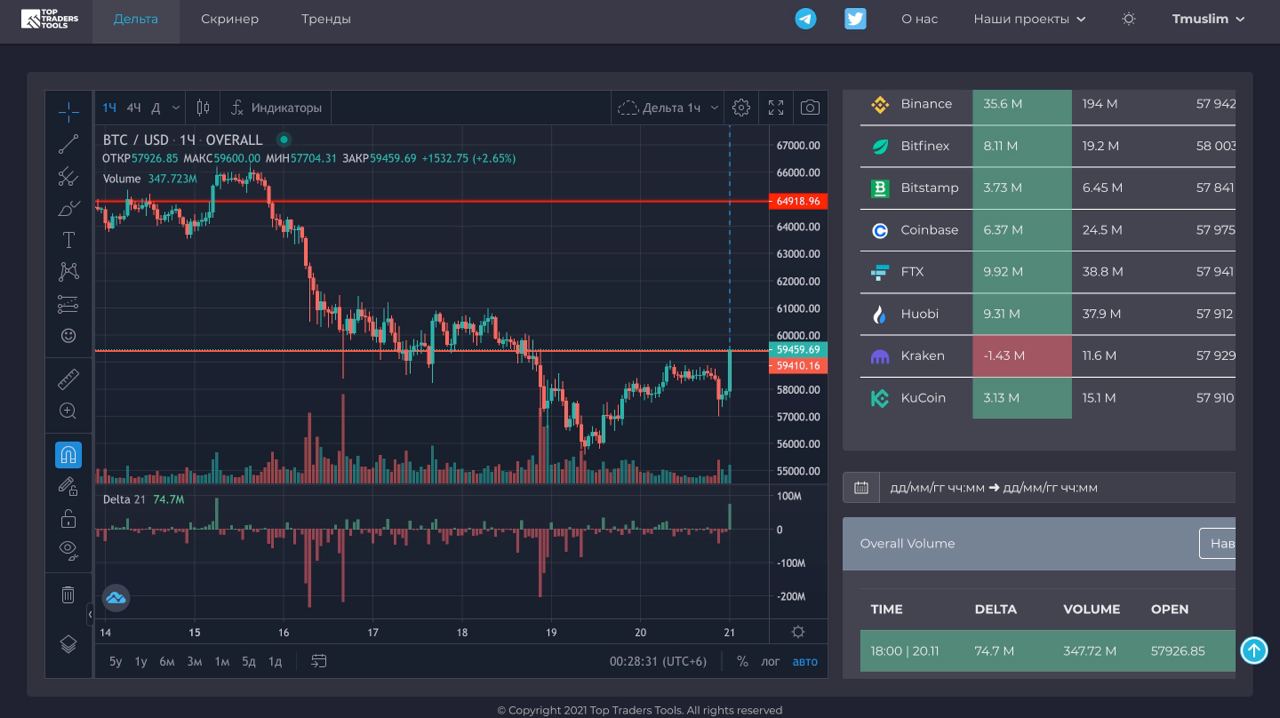The image size is (1280, 718).
Task: Select the Д daily timeframe
Action: point(156,108)
